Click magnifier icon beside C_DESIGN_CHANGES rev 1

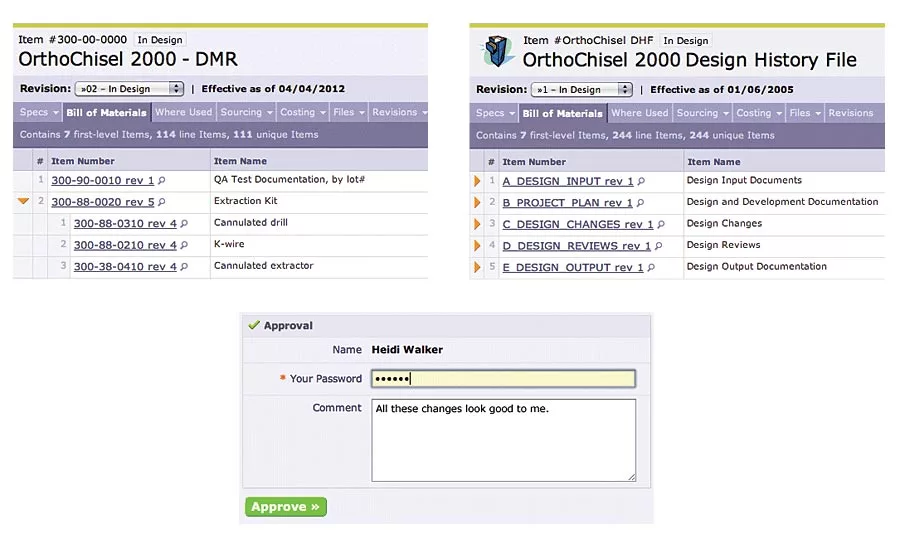pos(661,224)
